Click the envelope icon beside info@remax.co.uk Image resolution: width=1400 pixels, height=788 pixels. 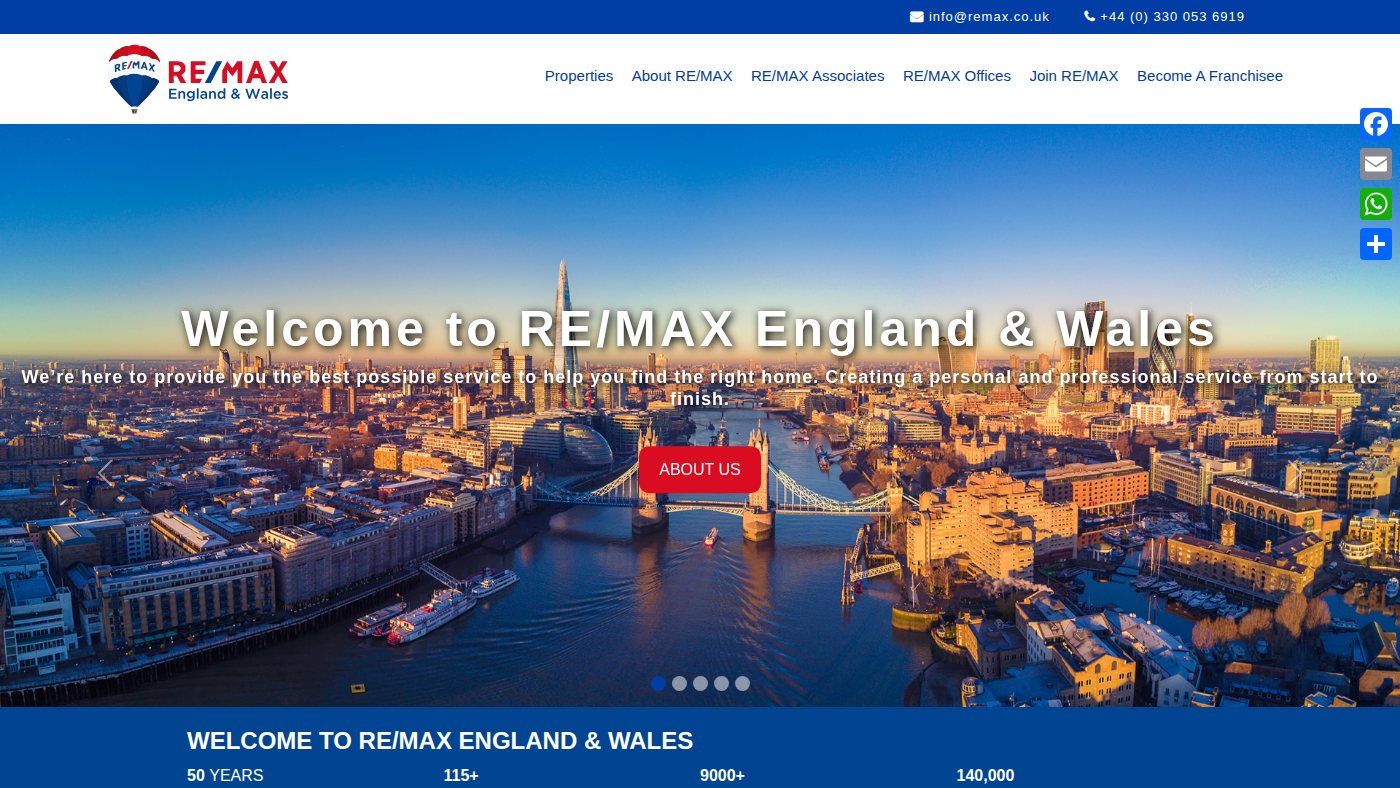pos(916,17)
